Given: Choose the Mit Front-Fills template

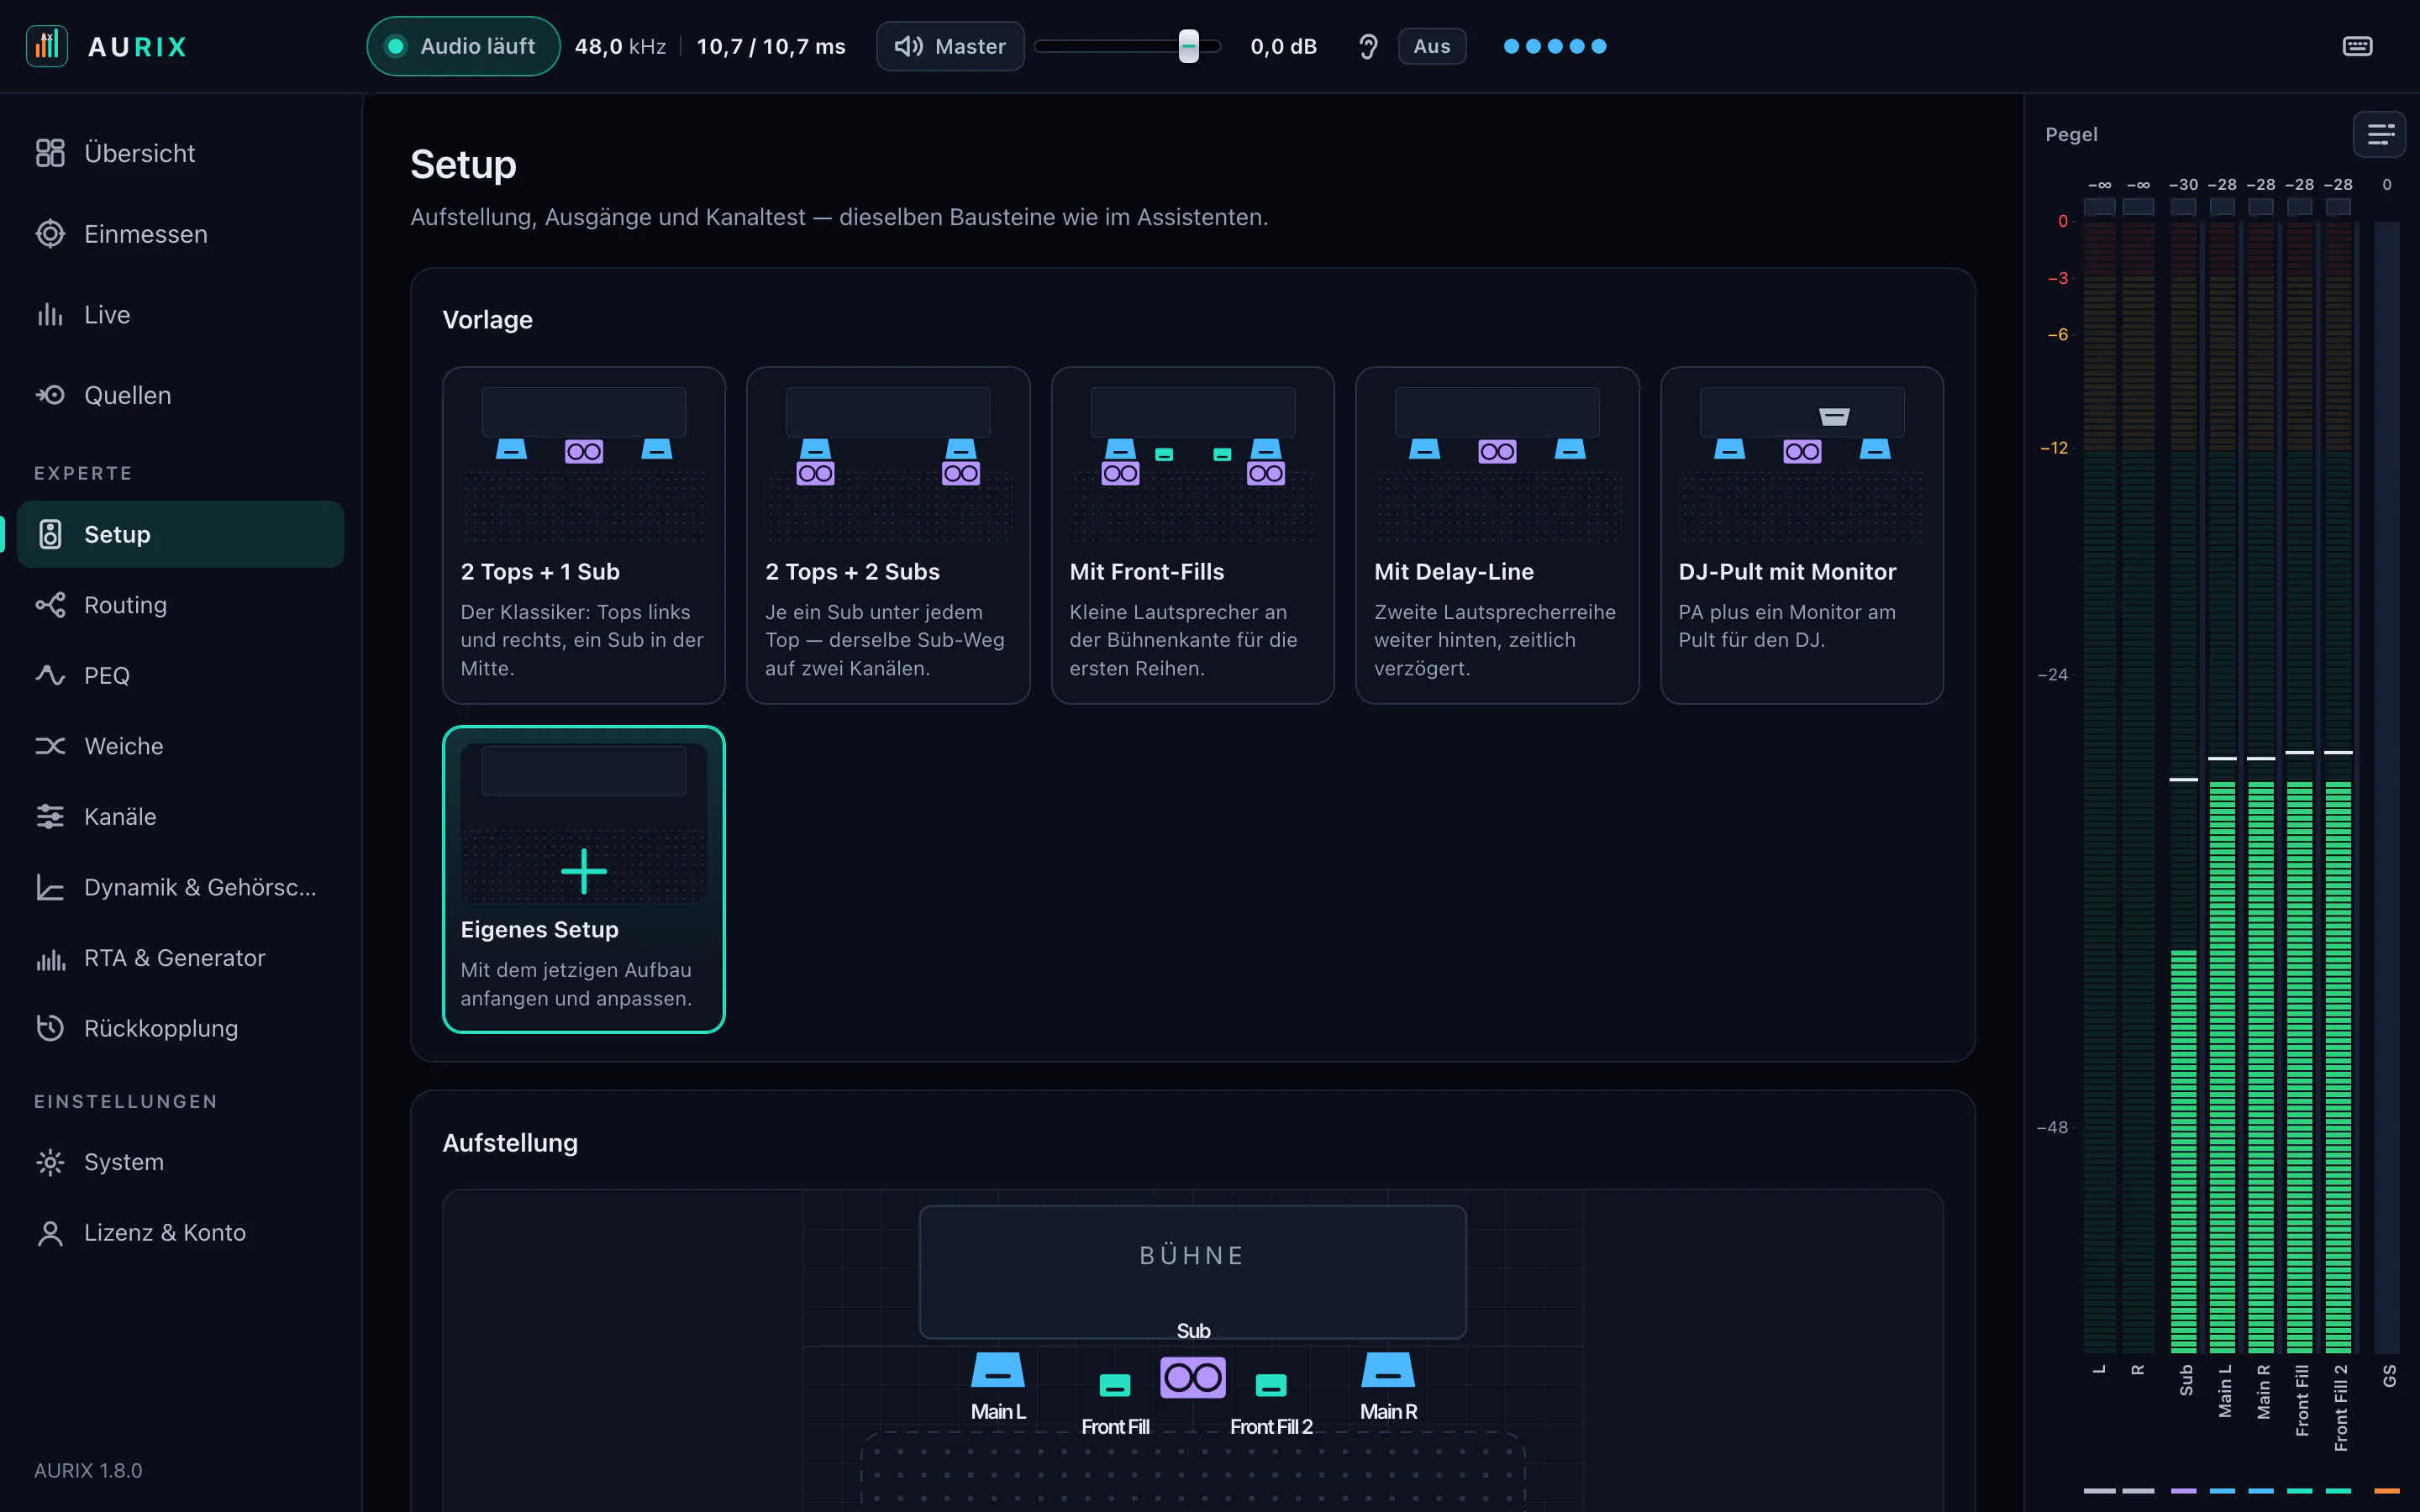Looking at the screenshot, I should [x=1193, y=535].
